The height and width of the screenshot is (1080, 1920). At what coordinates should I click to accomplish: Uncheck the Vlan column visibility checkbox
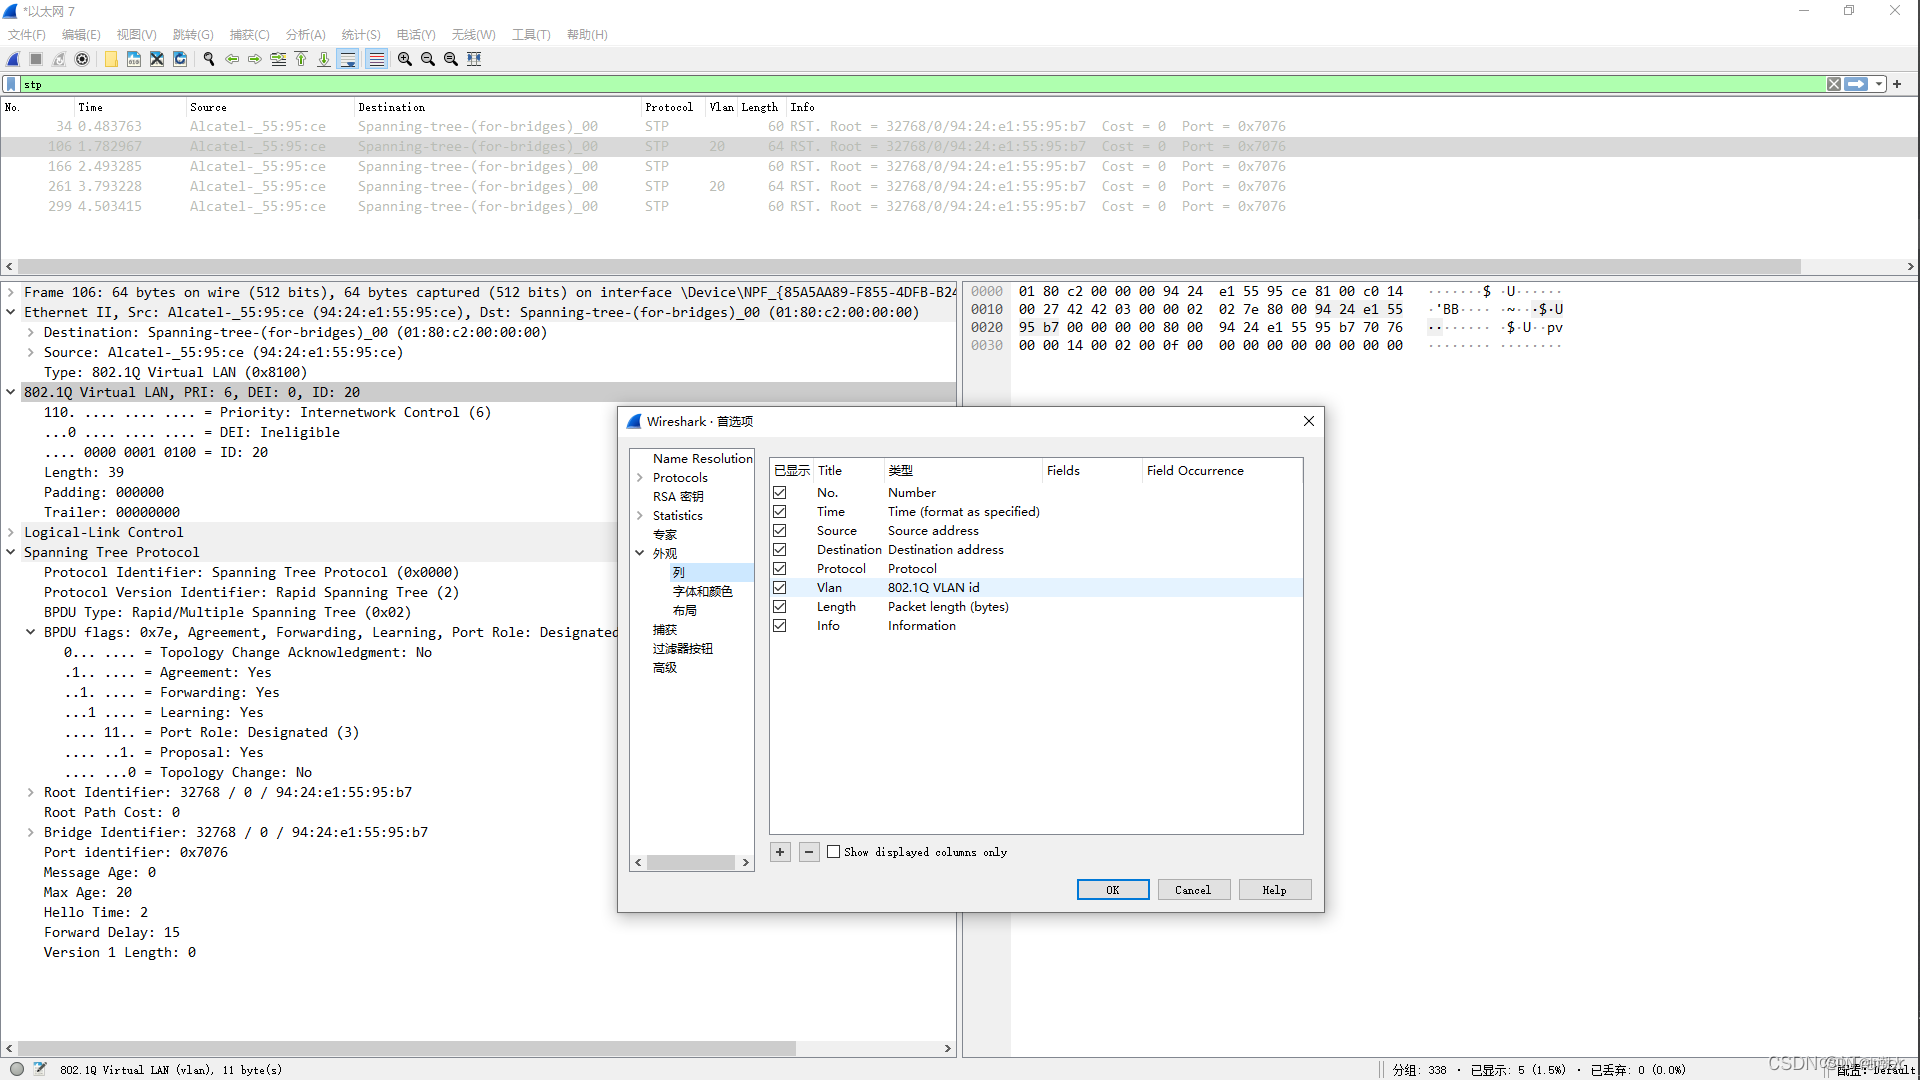tap(780, 587)
